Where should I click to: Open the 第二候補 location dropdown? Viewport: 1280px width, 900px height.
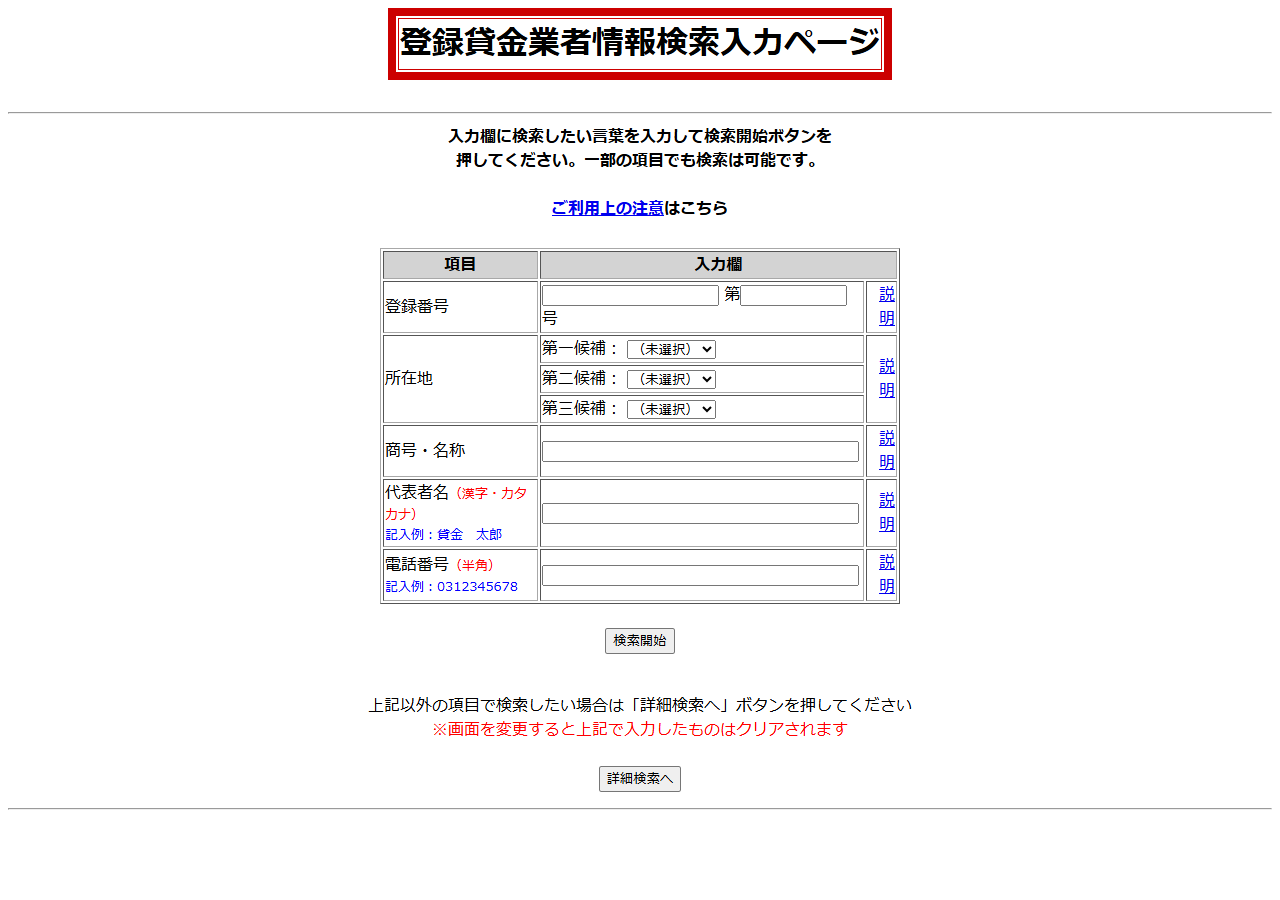pyautogui.click(x=671, y=379)
